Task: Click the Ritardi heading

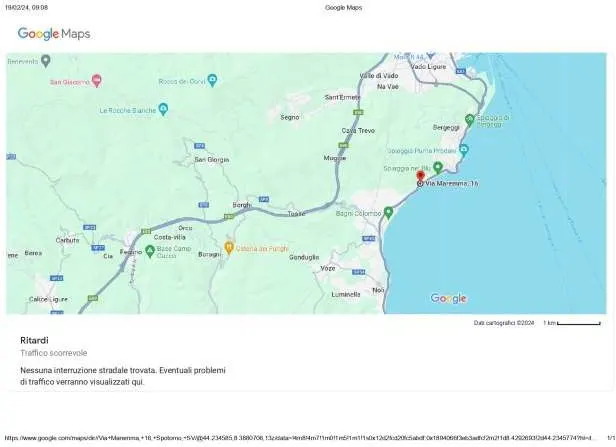Action: point(34,340)
